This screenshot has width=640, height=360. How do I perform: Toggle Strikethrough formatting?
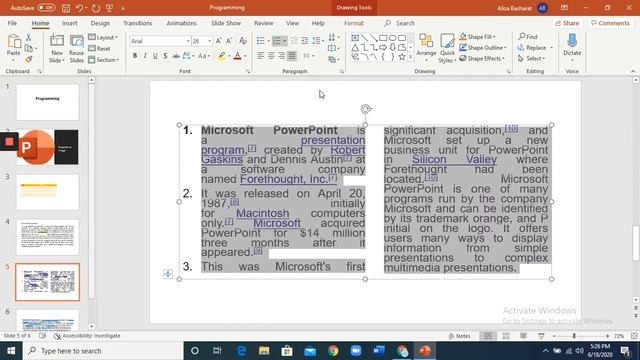tap(176, 56)
